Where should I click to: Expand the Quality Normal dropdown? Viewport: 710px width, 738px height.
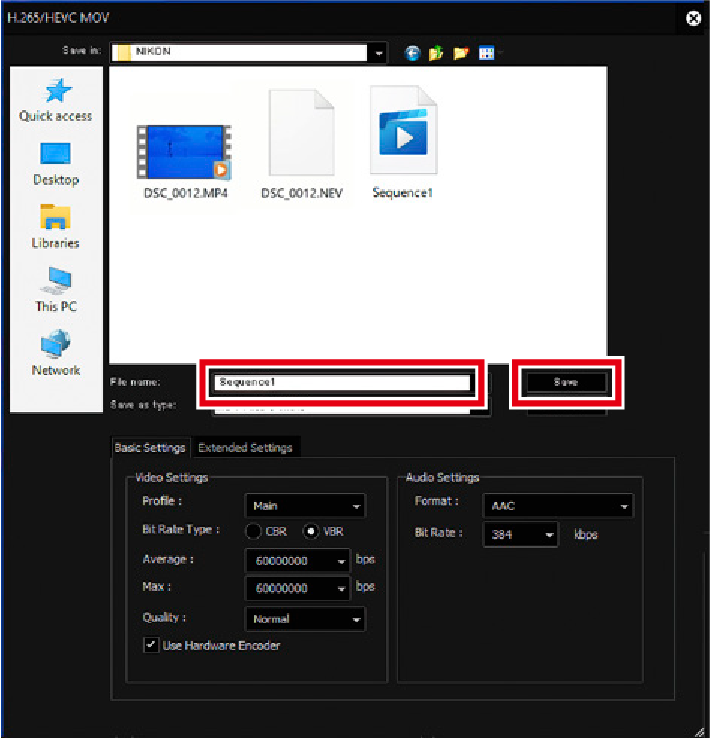tap(305, 619)
